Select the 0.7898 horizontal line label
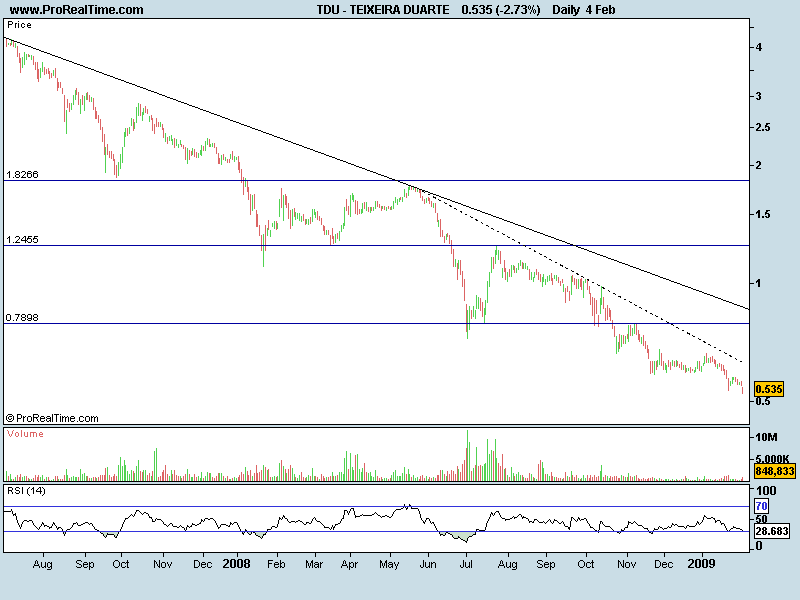Screen dimensions: 800x600 tap(22, 317)
